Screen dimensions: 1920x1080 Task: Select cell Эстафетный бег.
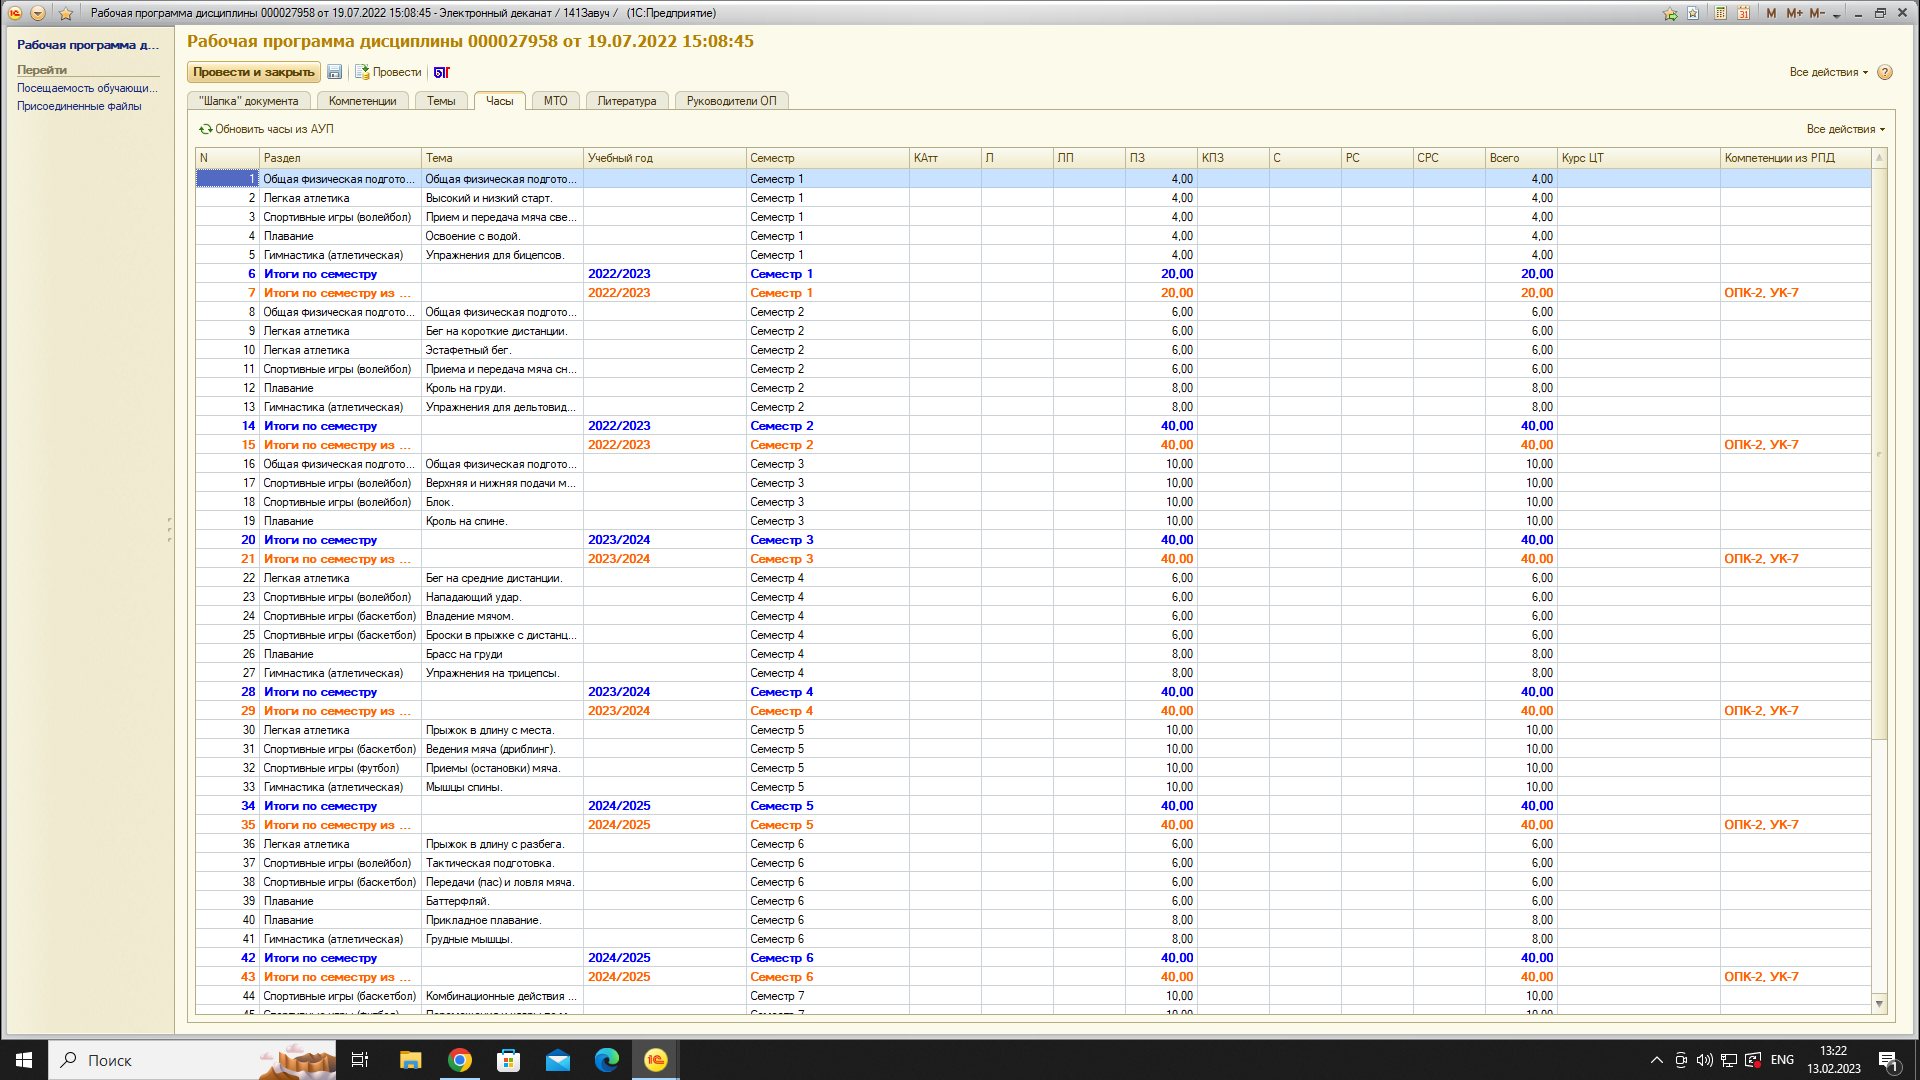[502, 350]
